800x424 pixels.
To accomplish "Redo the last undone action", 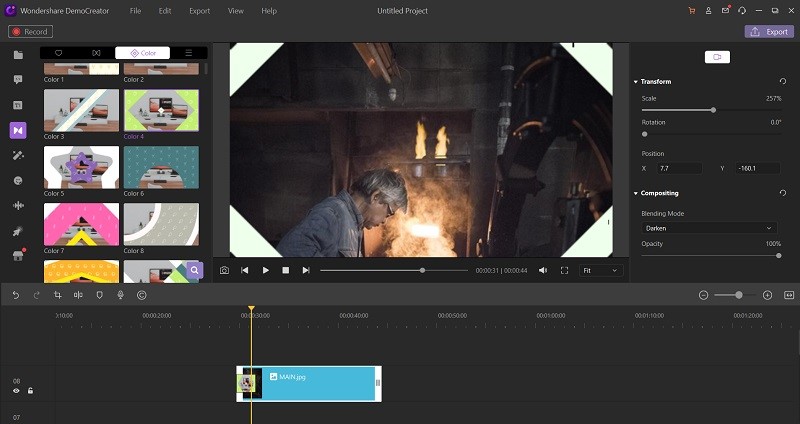I will point(37,295).
